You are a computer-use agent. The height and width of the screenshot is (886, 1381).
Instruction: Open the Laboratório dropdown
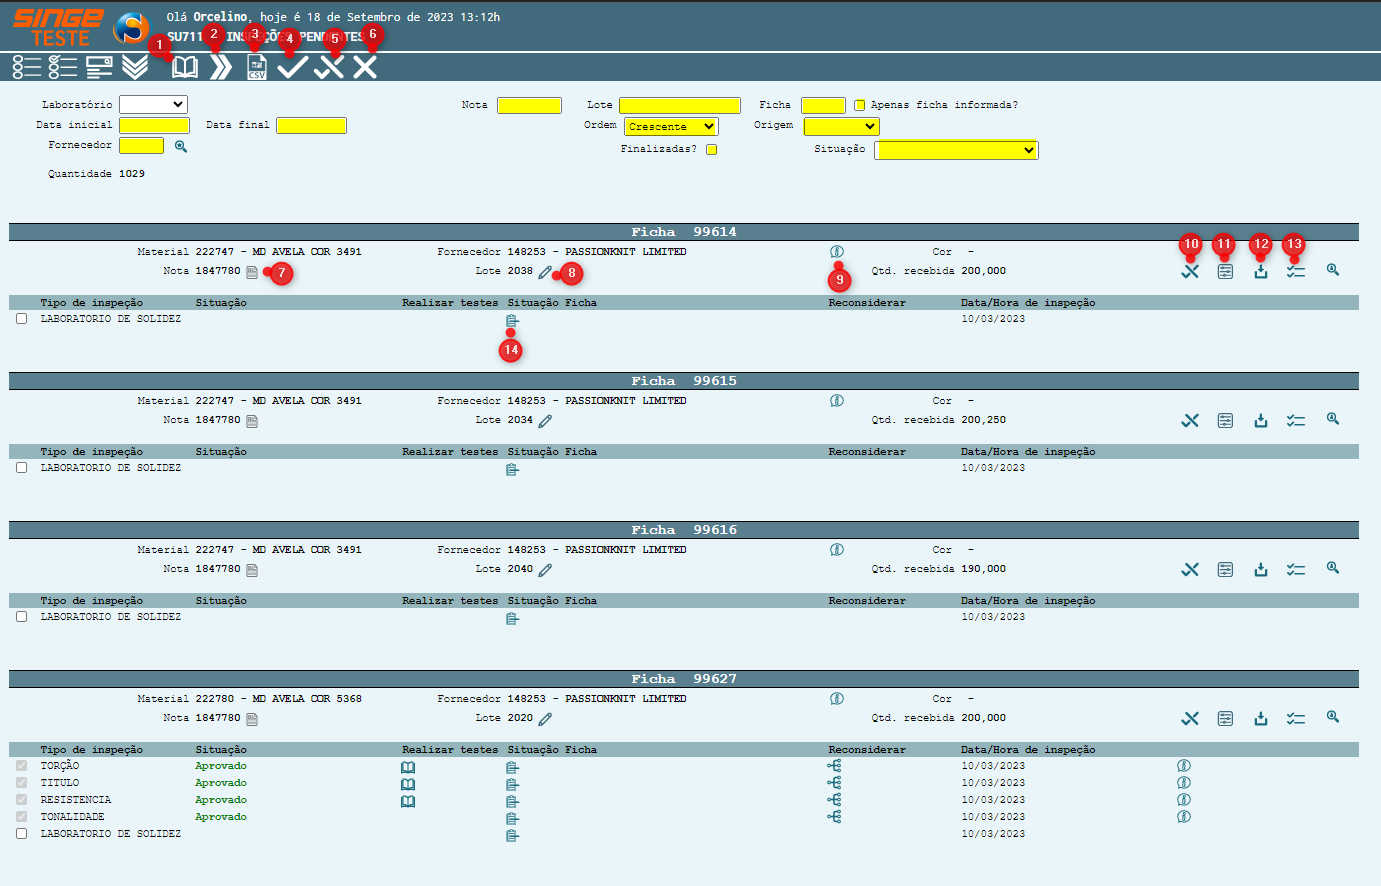pyautogui.click(x=153, y=104)
